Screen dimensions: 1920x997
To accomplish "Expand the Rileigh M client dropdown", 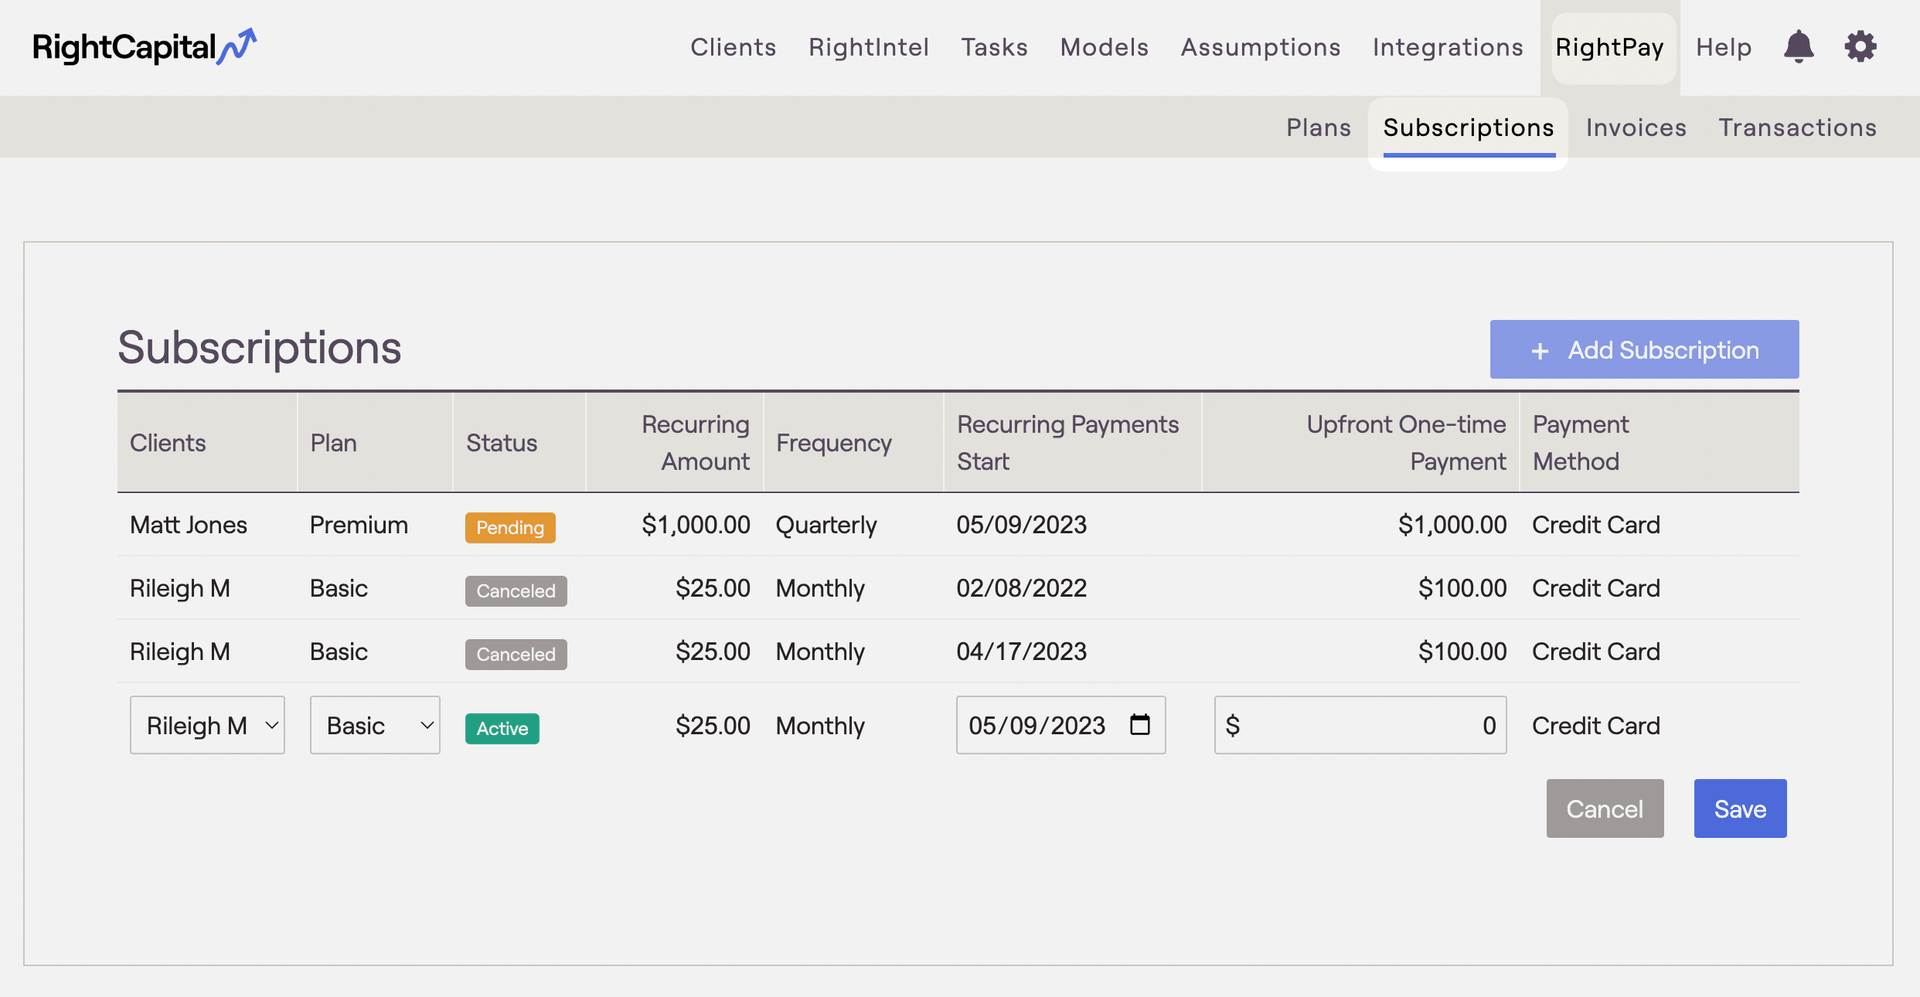I will point(207,725).
